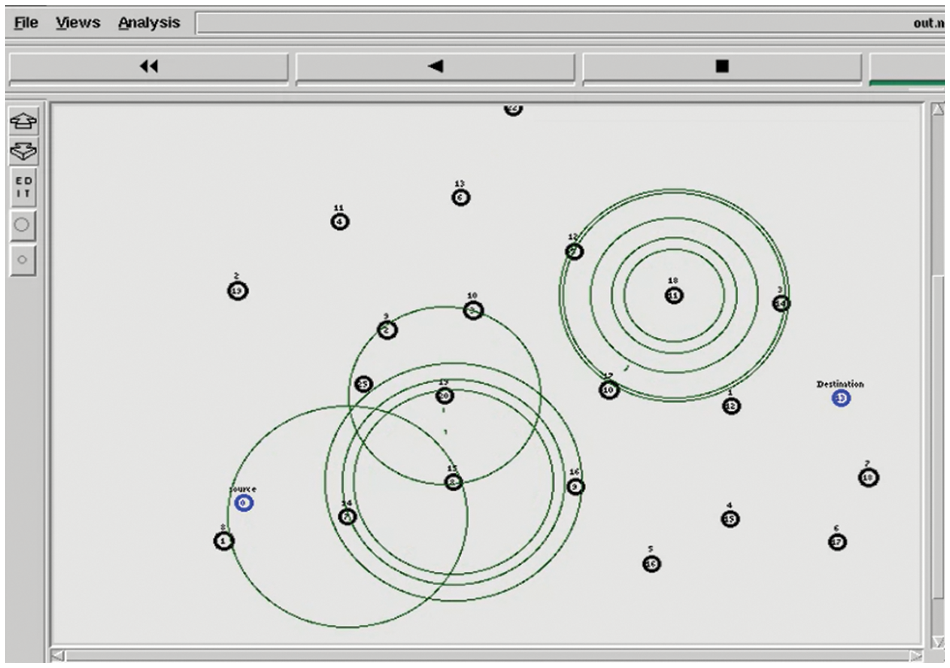The width and height of the screenshot is (950, 668).
Task: Click the zoom in up-arrow icon
Action: (x=22, y=121)
